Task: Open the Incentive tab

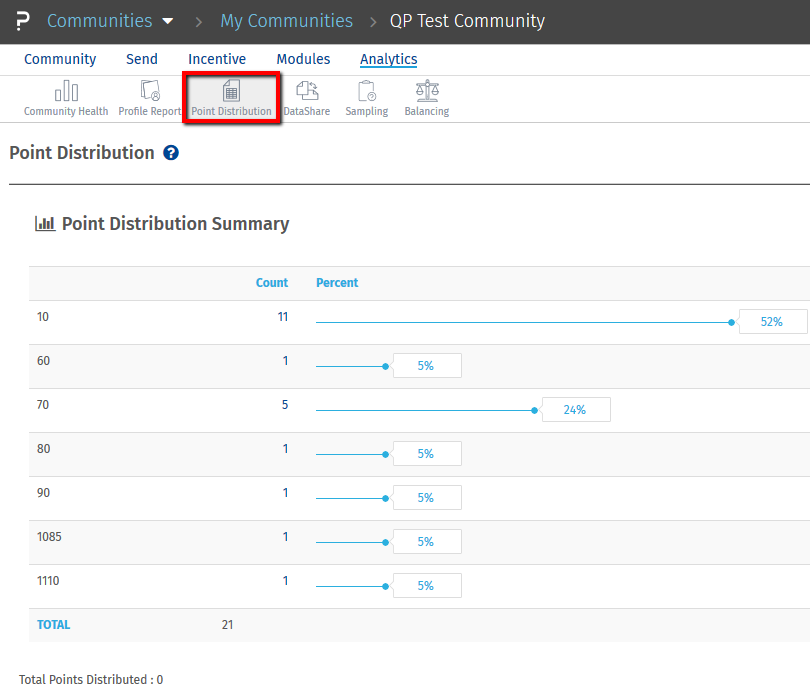Action: 217,59
